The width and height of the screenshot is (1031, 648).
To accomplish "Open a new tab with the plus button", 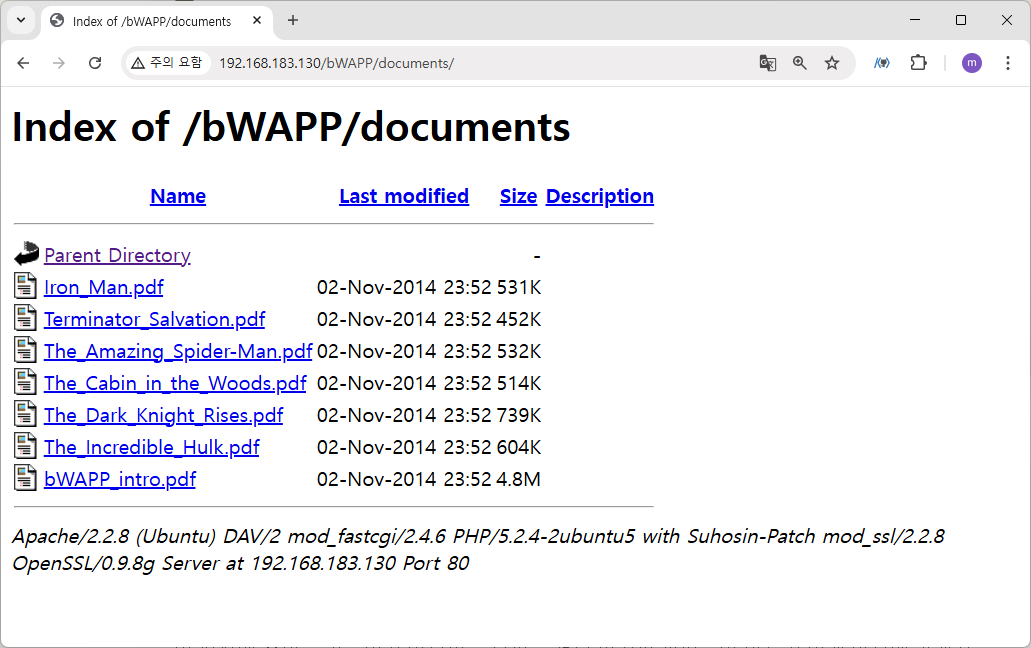I will [293, 20].
